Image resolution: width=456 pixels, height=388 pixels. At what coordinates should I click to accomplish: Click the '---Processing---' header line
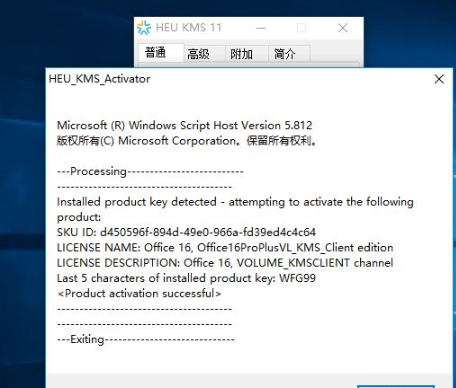pos(150,171)
